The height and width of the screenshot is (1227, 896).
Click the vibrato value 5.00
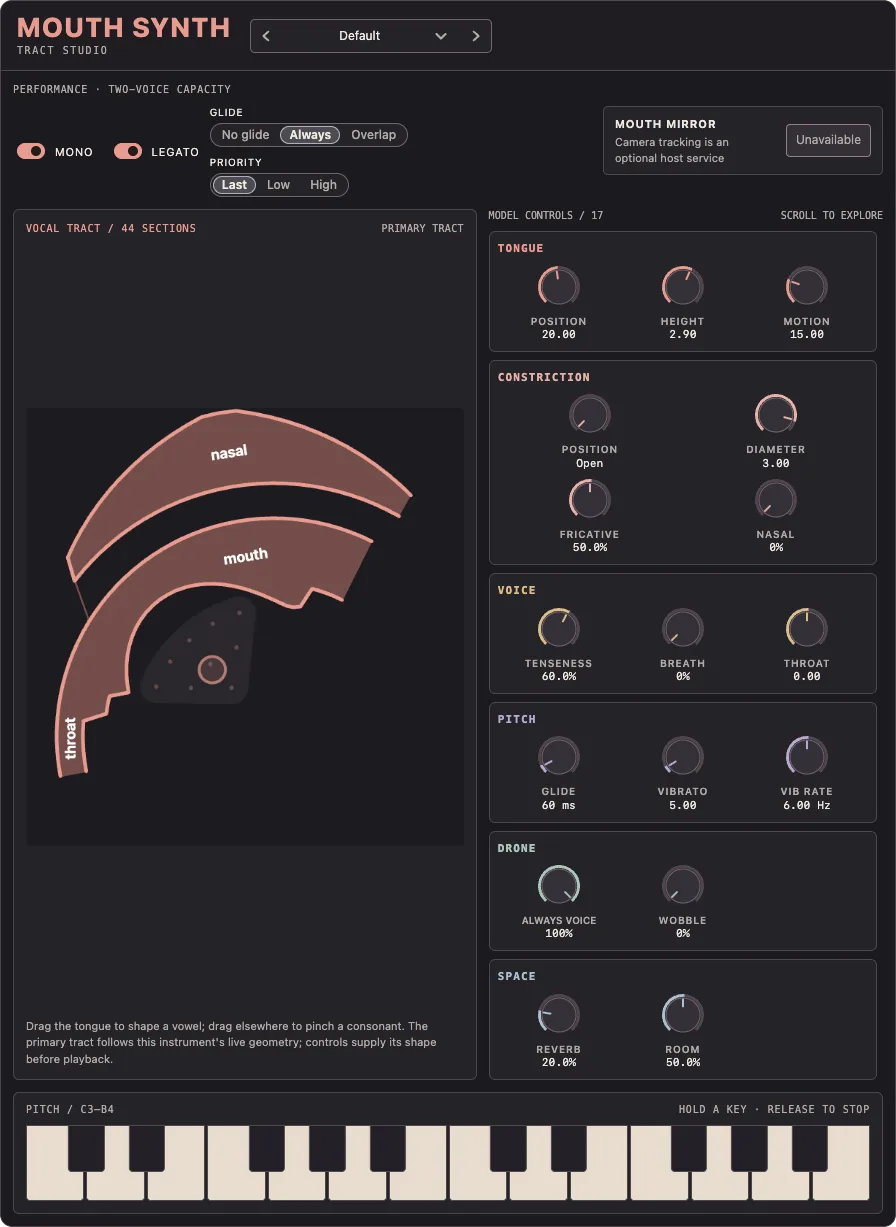click(683, 805)
